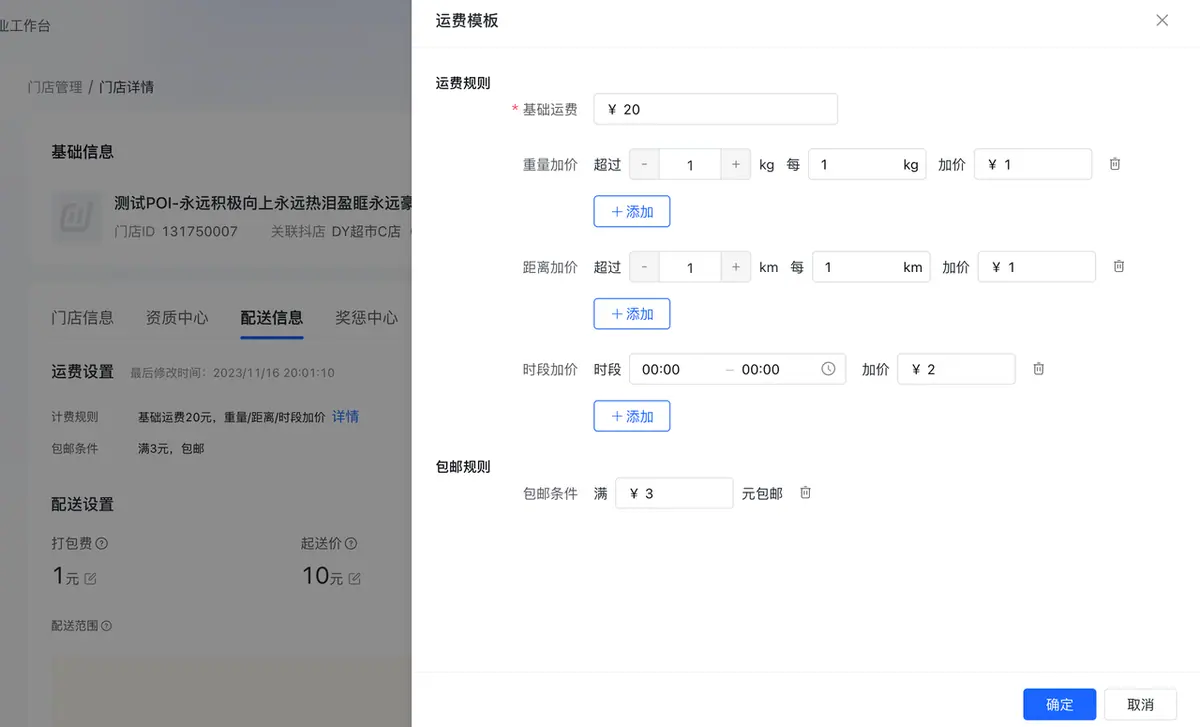Increase 重量加价 threshold with plus button
The image size is (1200, 727).
736,165
